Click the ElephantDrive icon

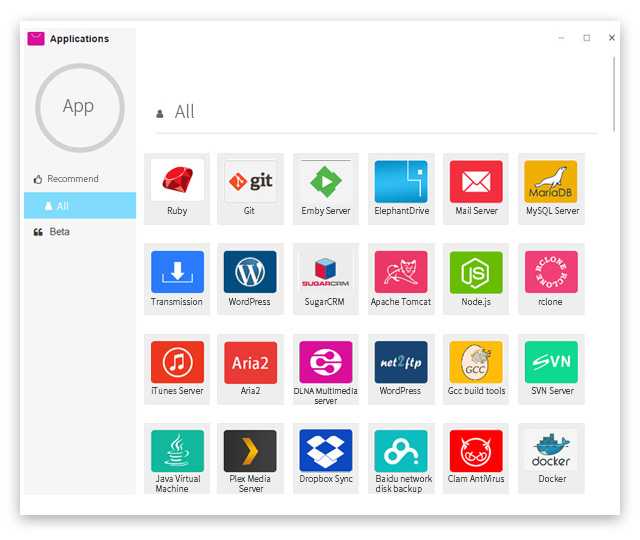pyautogui.click(x=401, y=182)
